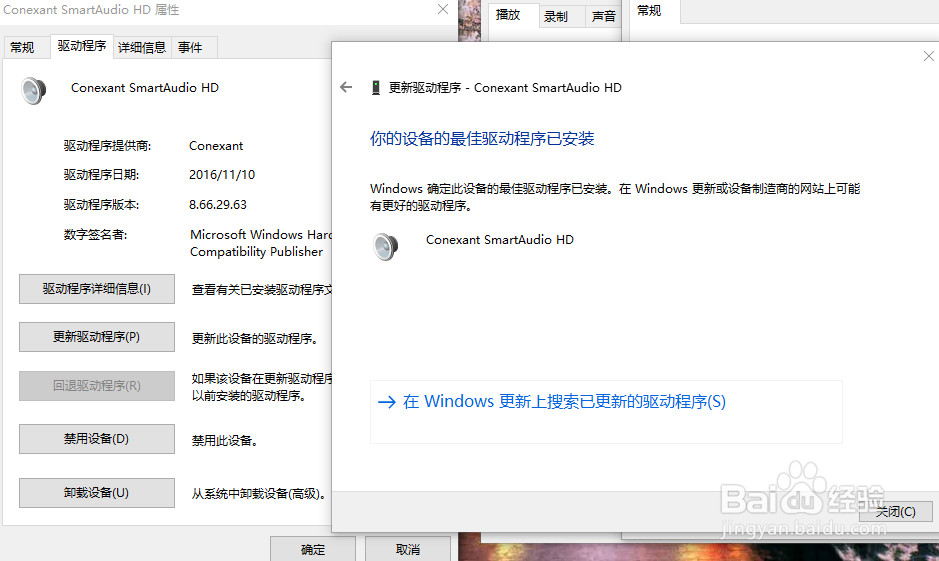The image size is (939, 561).
Task: Click the Microsoft Windows digital signer text
Action: click(261, 243)
